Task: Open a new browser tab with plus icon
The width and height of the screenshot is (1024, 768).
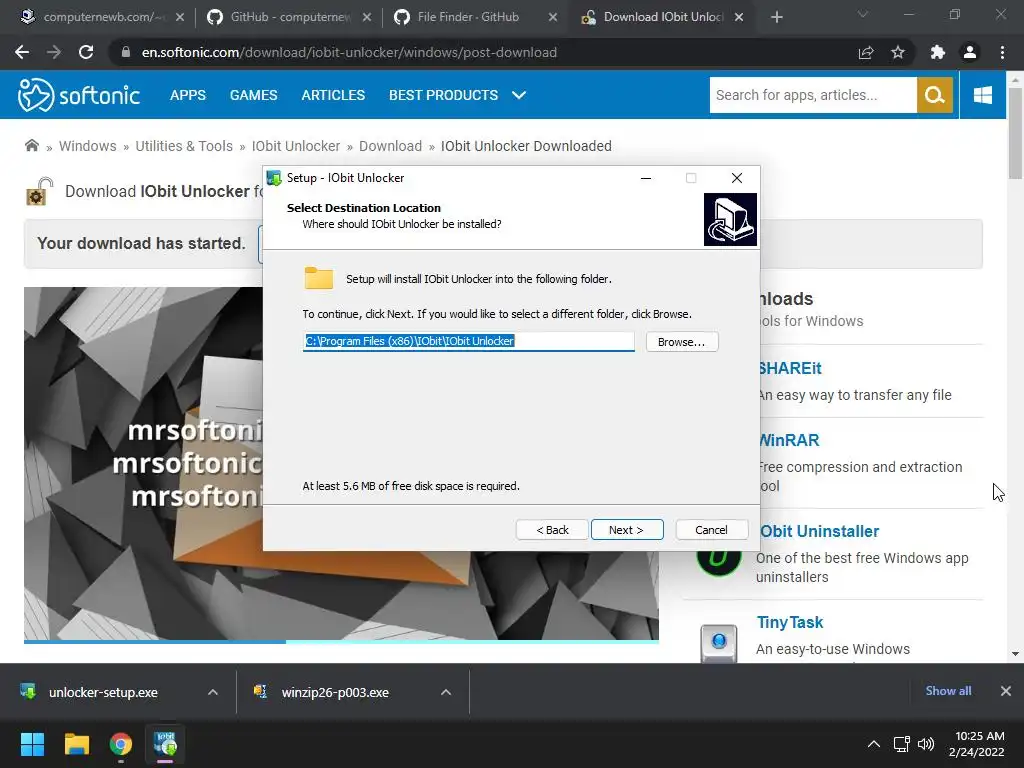Action: click(776, 17)
